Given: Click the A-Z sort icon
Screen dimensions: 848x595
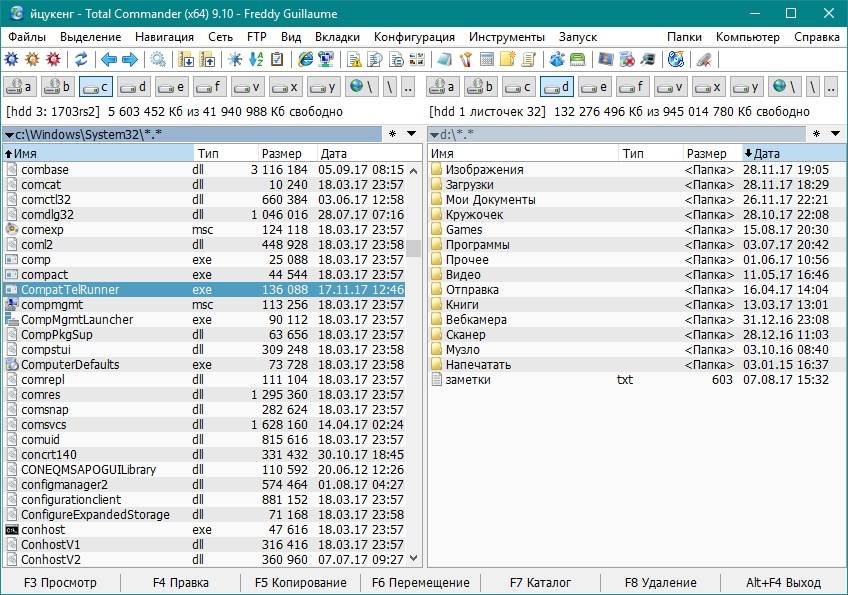Looking at the screenshot, I should (x=256, y=59).
